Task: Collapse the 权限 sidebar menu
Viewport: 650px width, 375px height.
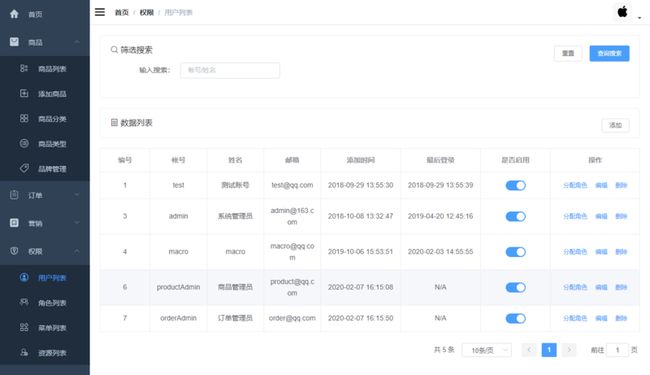Action: tap(45, 251)
